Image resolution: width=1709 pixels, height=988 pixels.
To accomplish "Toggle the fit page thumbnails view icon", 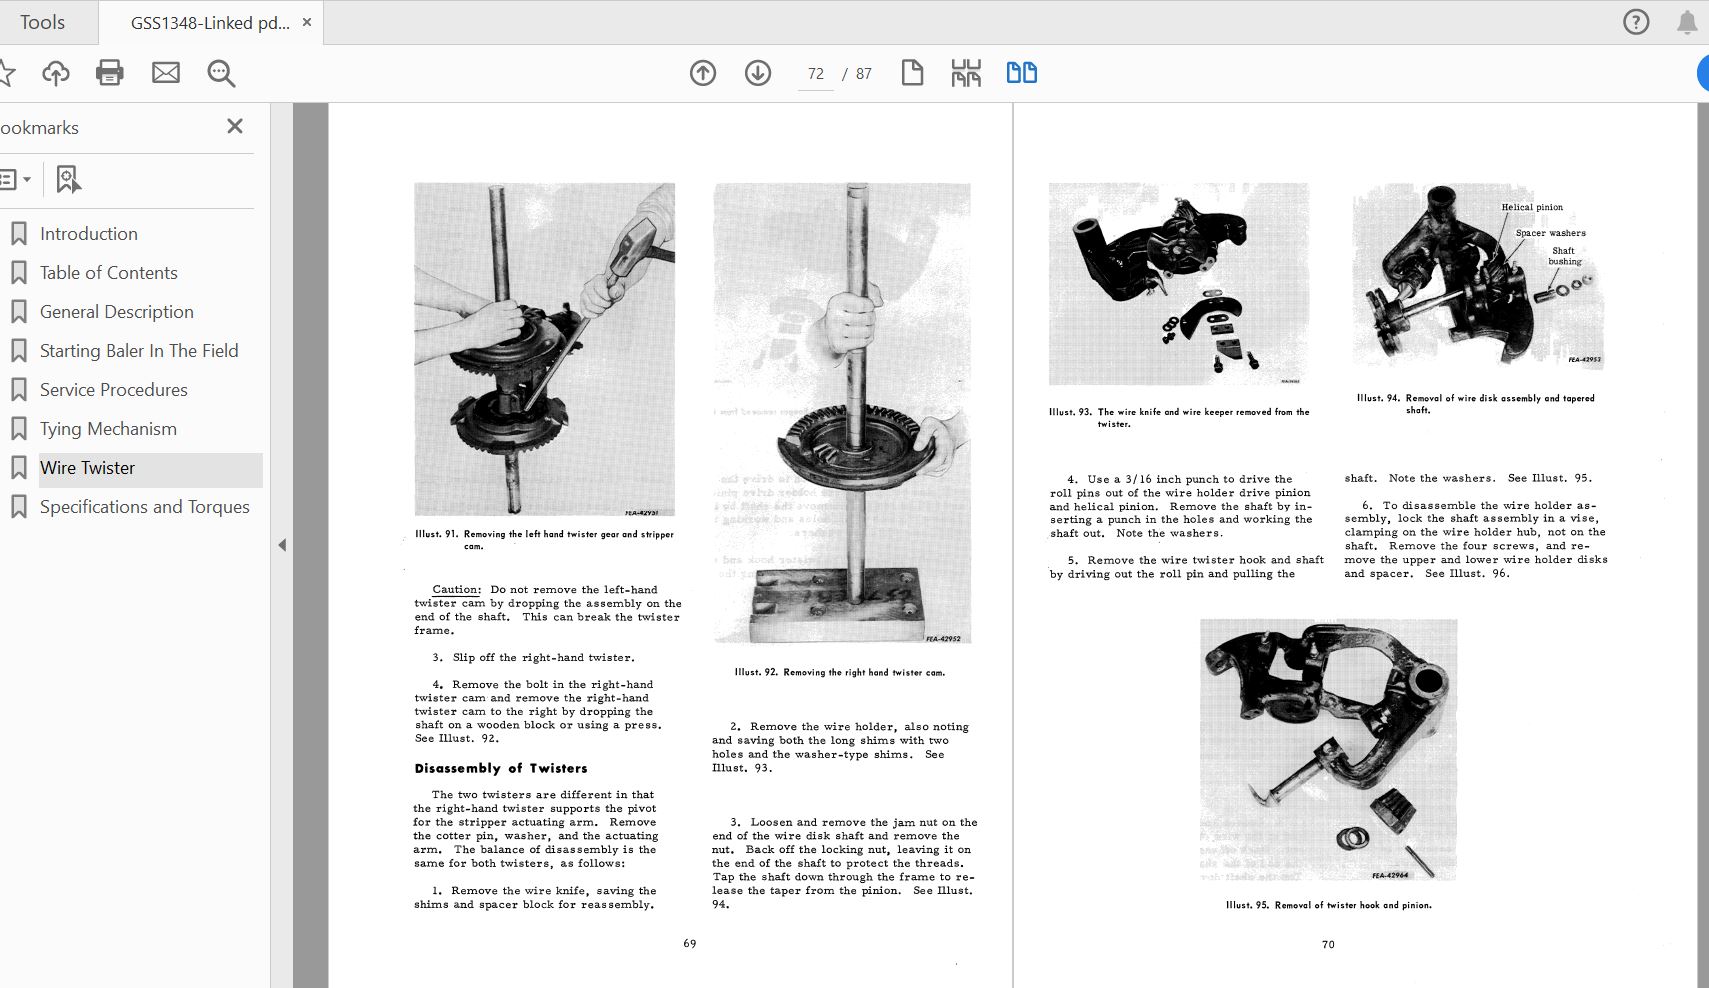I will [966, 73].
